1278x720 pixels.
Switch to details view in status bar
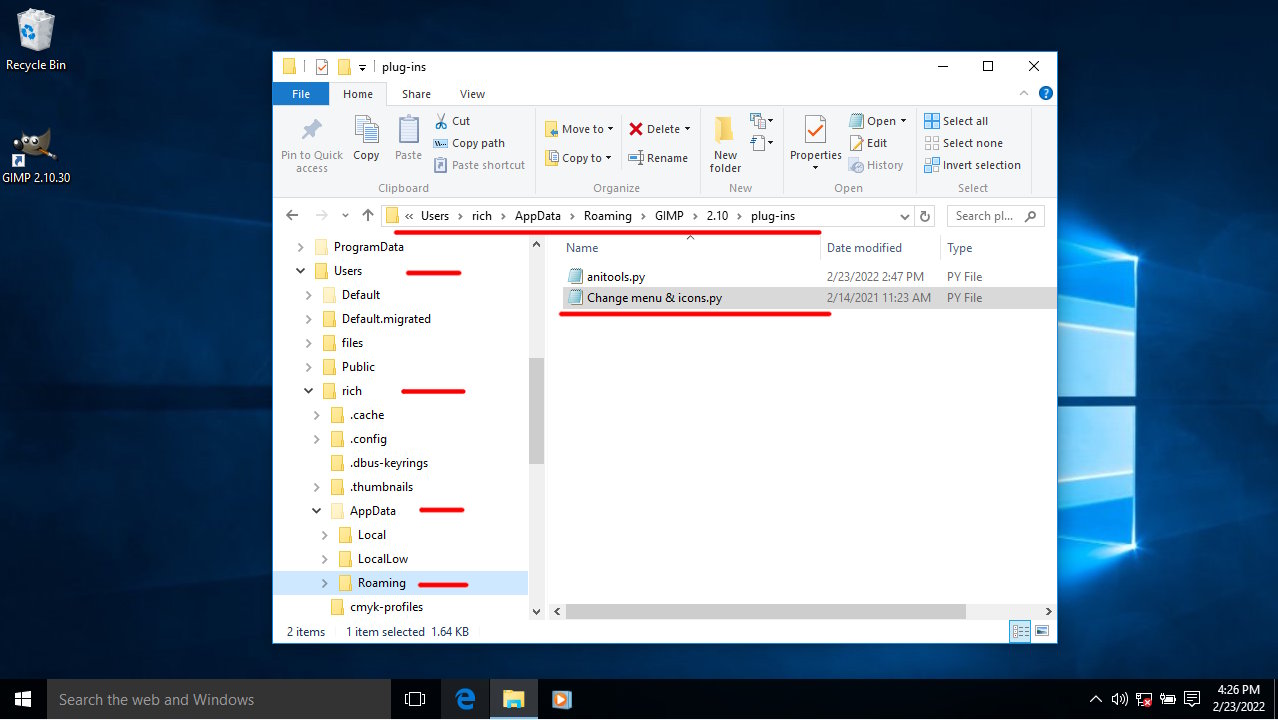click(x=1020, y=631)
